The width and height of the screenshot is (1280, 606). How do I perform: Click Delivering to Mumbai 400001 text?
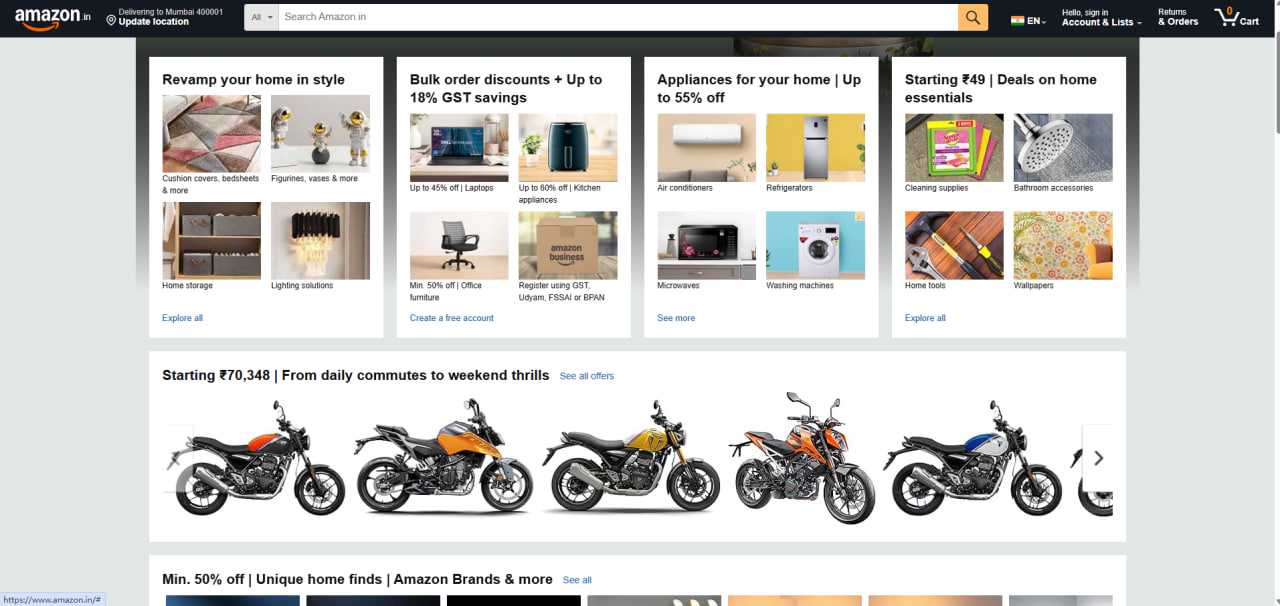(x=171, y=11)
